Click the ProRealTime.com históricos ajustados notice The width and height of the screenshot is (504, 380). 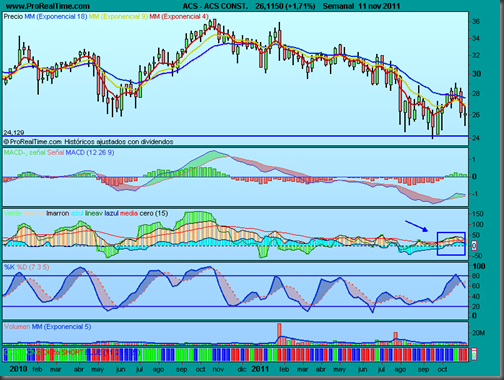(88, 142)
